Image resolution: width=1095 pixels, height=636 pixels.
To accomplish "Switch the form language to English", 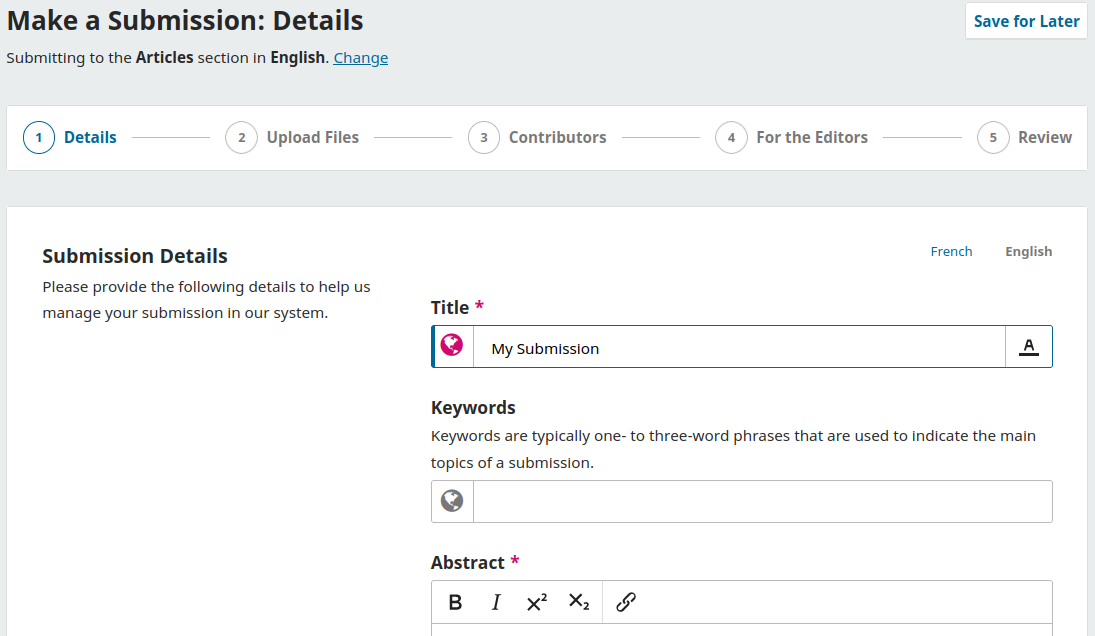I will 1029,251.
